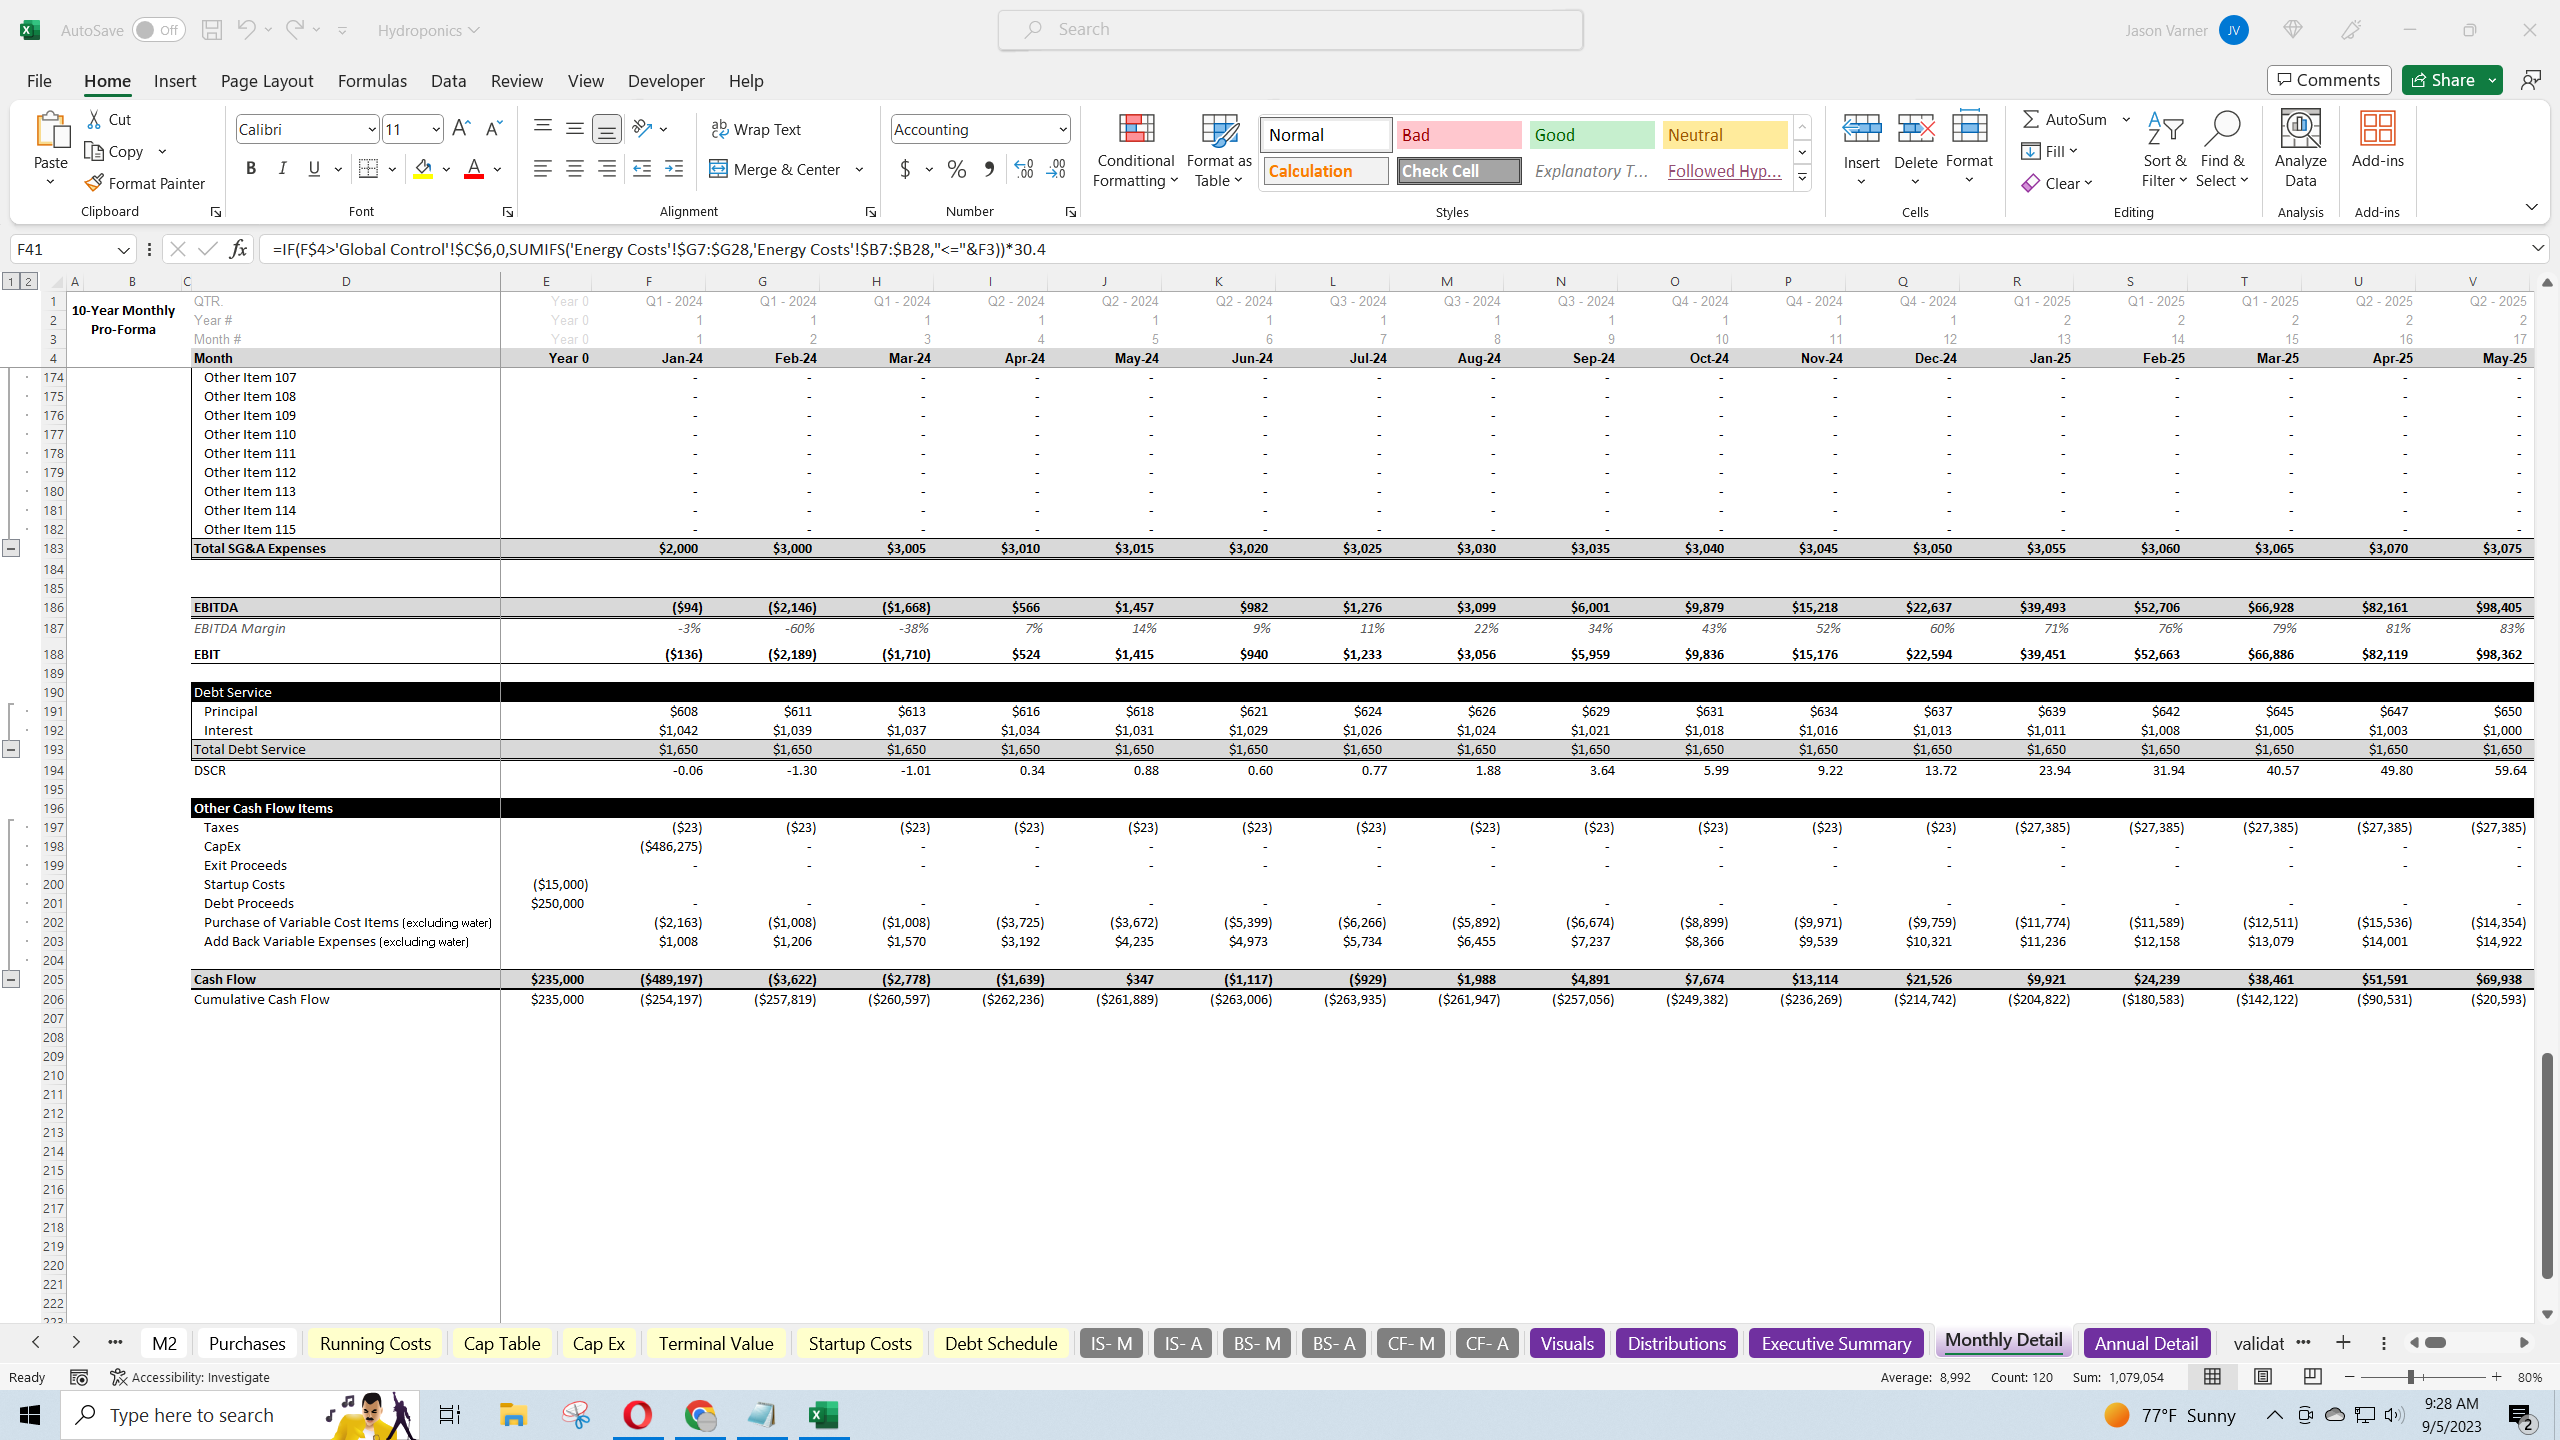Click the Borders icon
The height and width of the screenshot is (1440, 2560).
click(368, 169)
